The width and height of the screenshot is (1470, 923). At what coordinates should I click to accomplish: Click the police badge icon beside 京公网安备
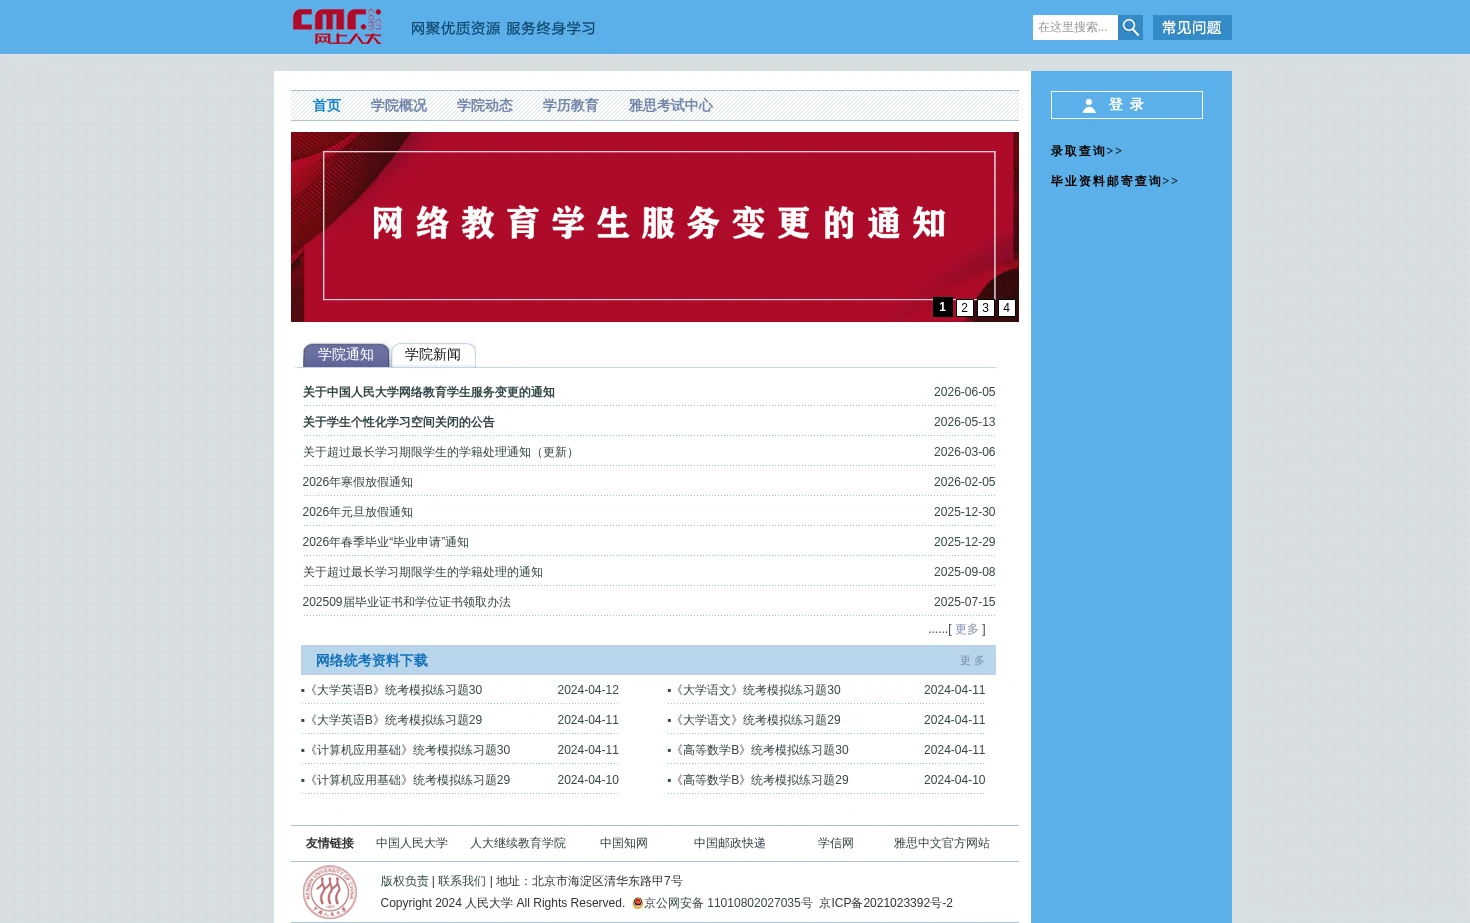pyautogui.click(x=637, y=903)
